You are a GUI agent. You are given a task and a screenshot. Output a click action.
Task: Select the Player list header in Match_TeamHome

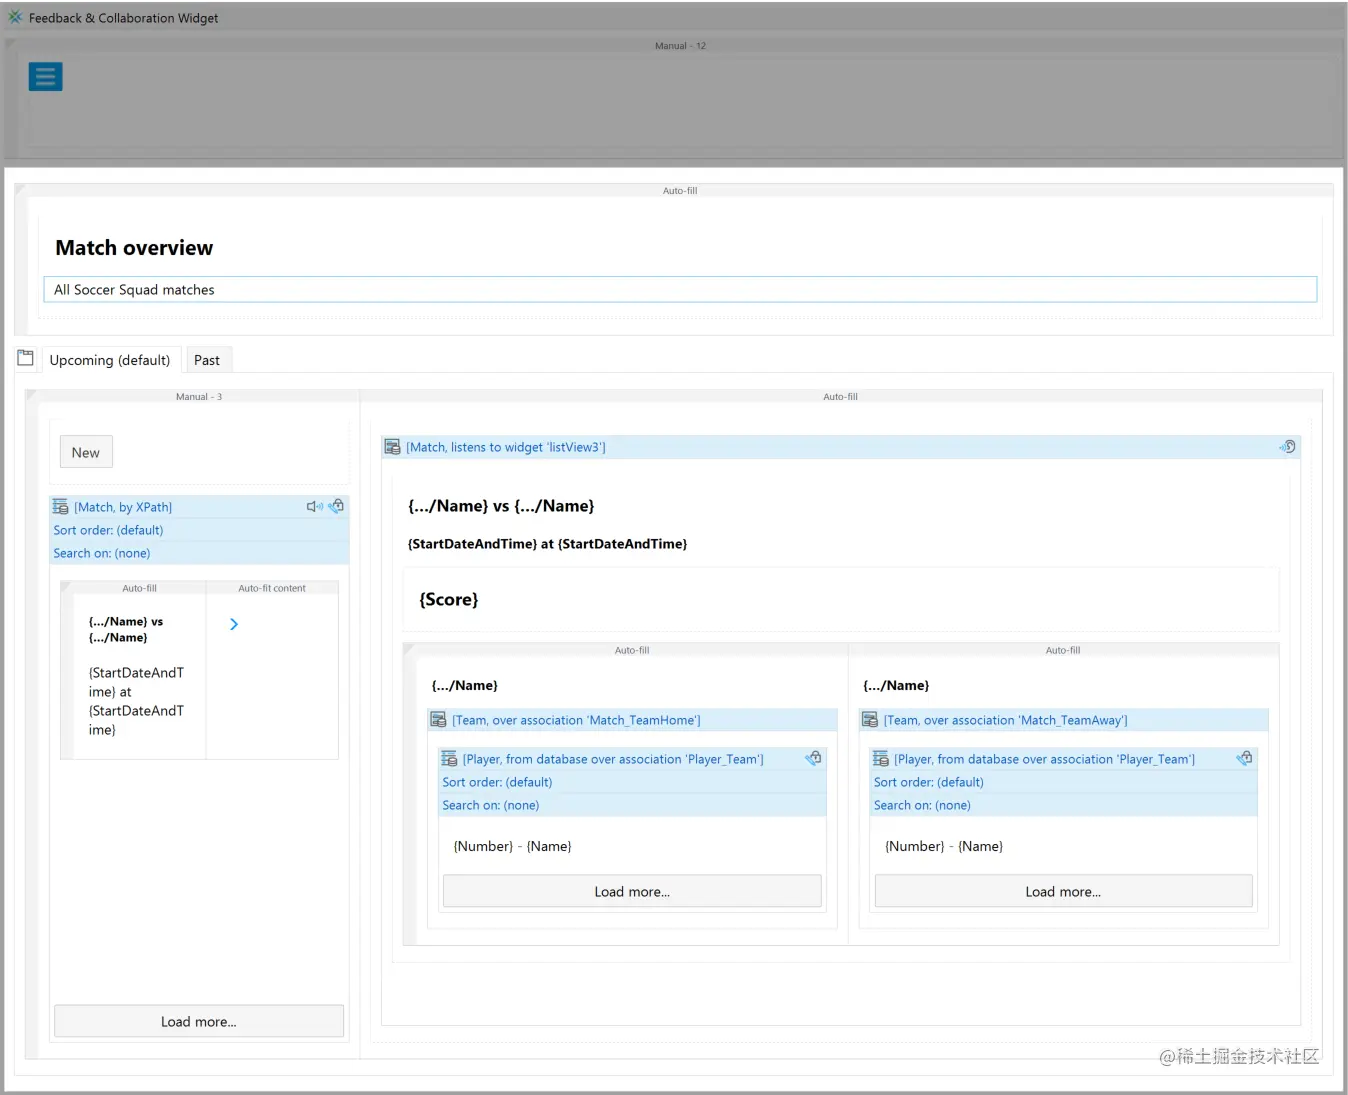tap(632, 759)
